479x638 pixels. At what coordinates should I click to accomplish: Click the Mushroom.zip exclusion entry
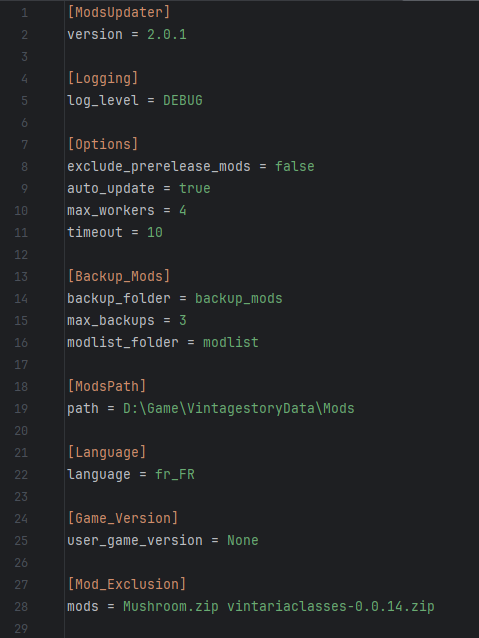click(171, 606)
